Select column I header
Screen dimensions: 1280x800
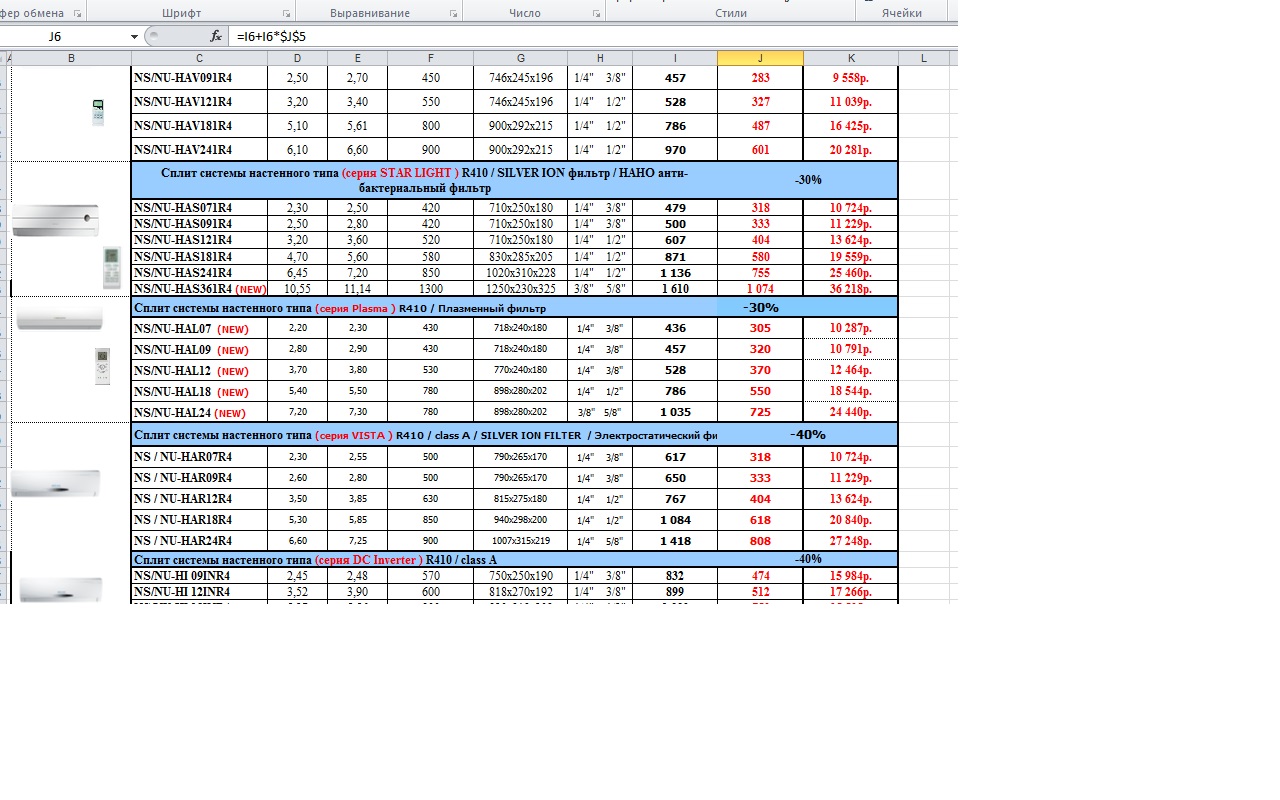pos(675,58)
